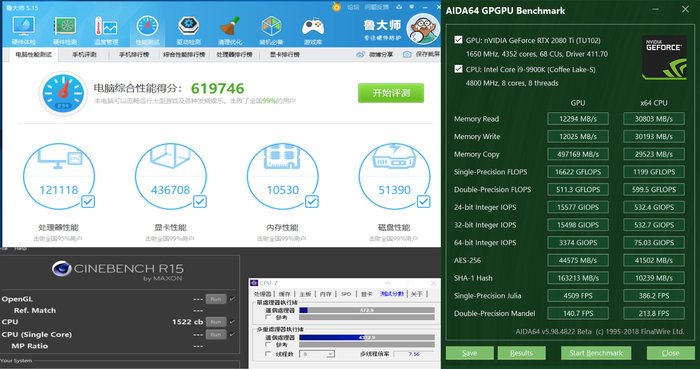Click the large blue speedometer score icon
The height and width of the screenshot is (369, 700).
coord(63,93)
